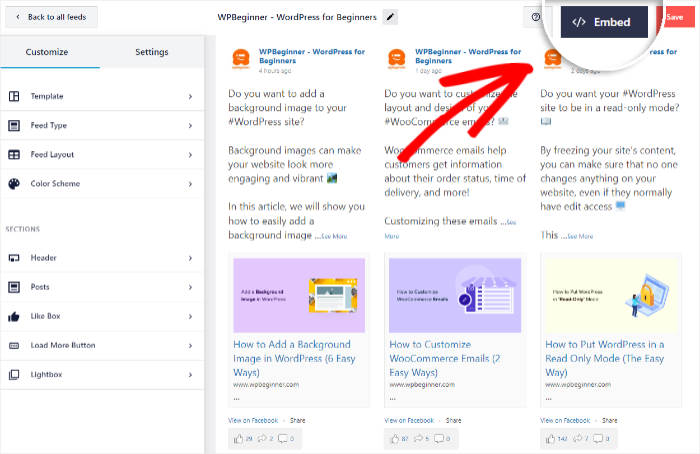Click WPBeginner page name on 1 day ago post
The width and height of the screenshot is (700, 454).
coord(468,56)
